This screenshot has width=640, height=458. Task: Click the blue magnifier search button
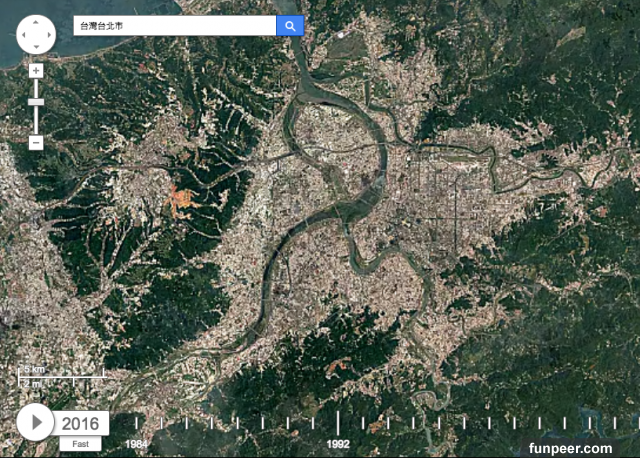pyautogui.click(x=290, y=26)
